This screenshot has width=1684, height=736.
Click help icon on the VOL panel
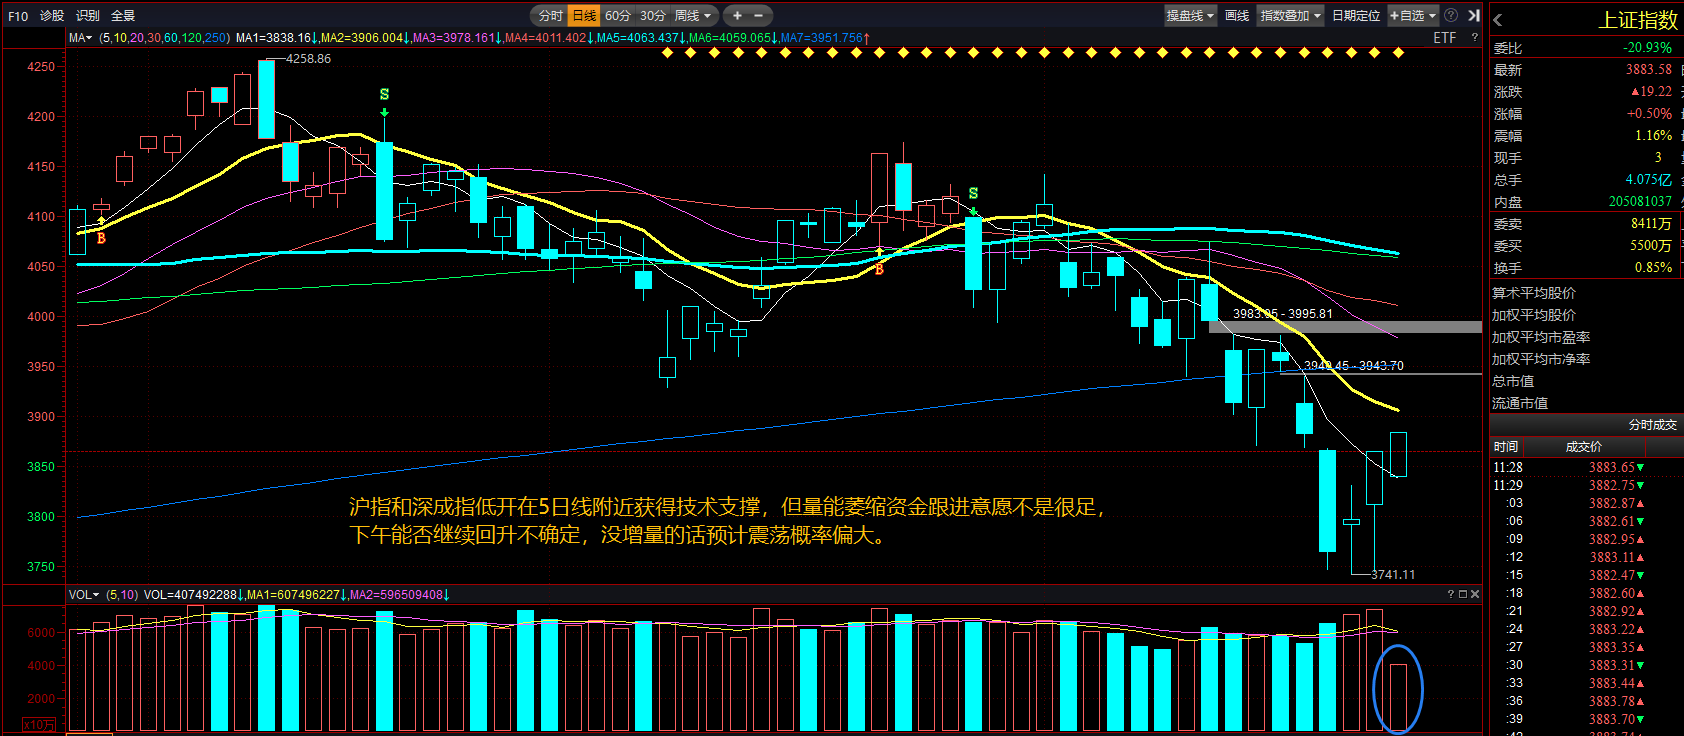point(1450,594)
